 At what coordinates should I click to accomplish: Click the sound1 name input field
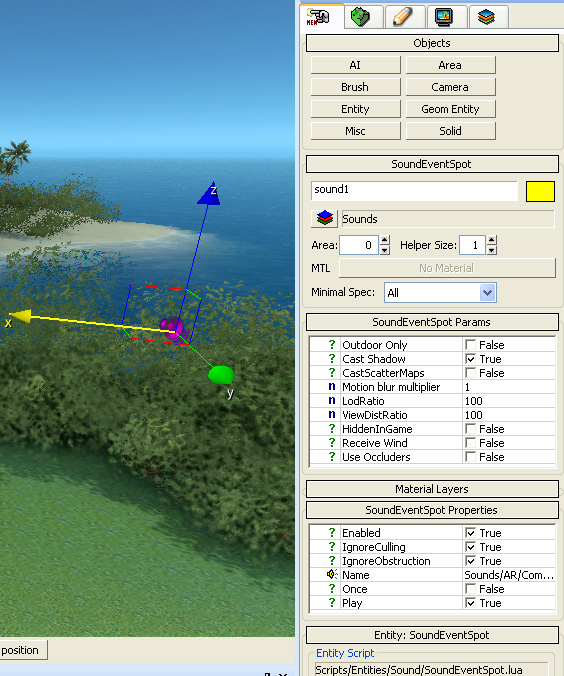click(x=414, y=191)
